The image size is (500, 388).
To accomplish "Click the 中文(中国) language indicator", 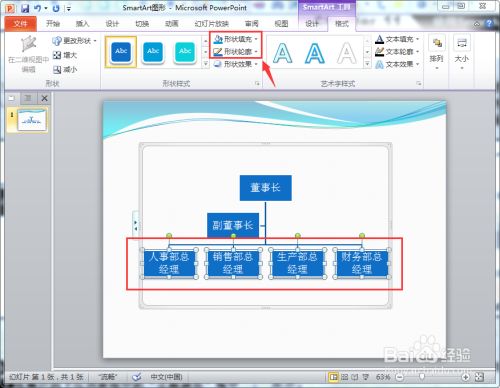I will [x=166, y=377].
